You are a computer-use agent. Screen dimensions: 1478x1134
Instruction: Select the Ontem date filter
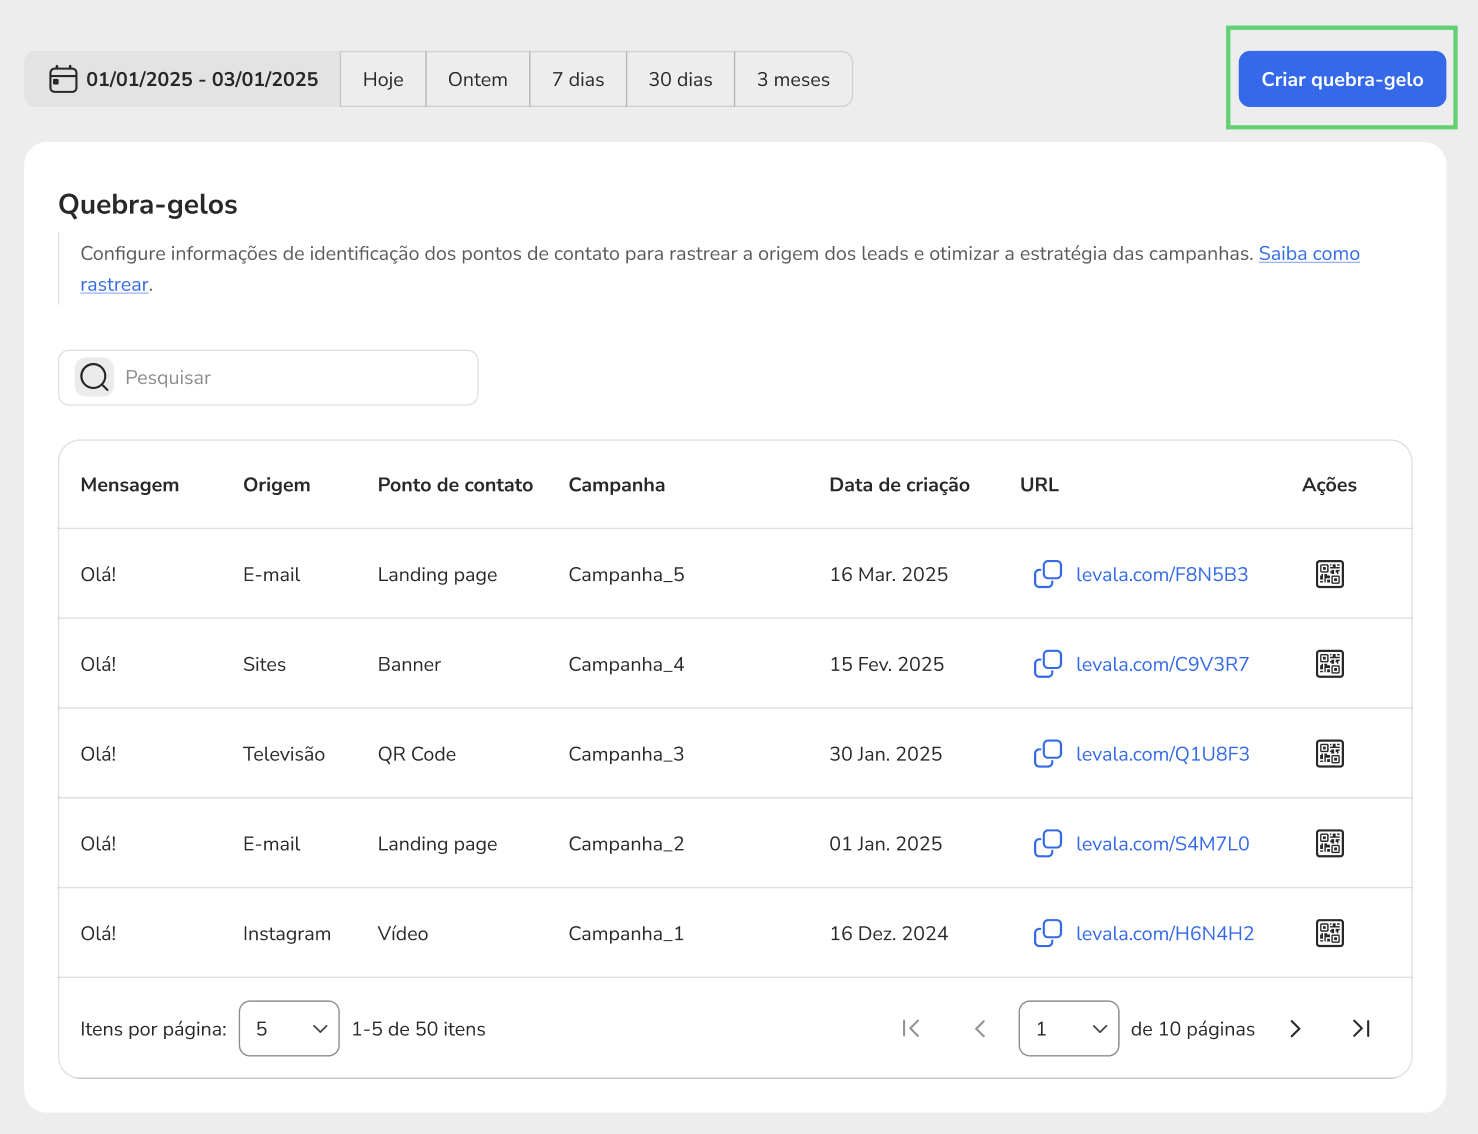tap(478, 79)
